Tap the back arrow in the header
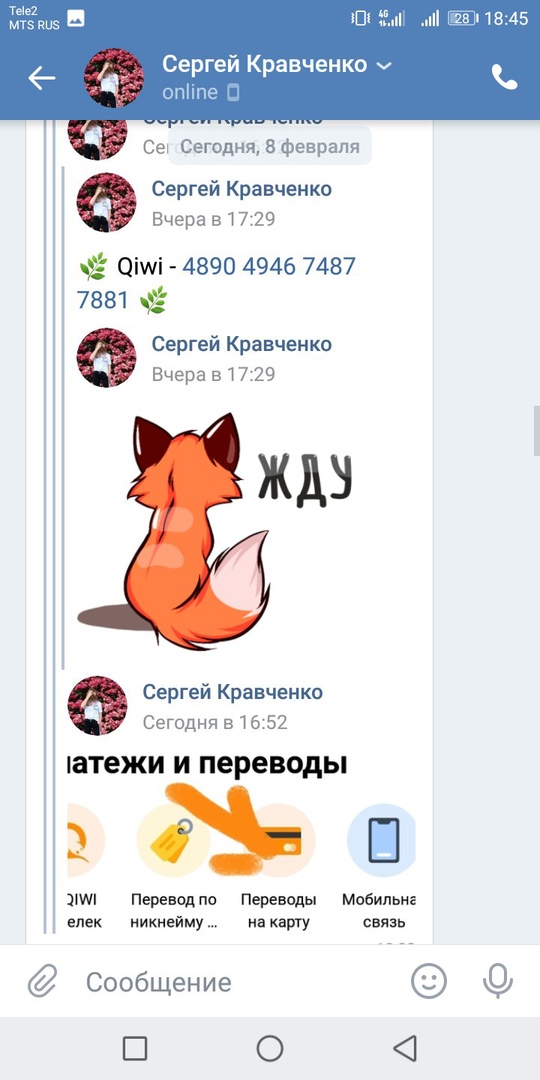The image size is (540, 1080). [41, 78]
